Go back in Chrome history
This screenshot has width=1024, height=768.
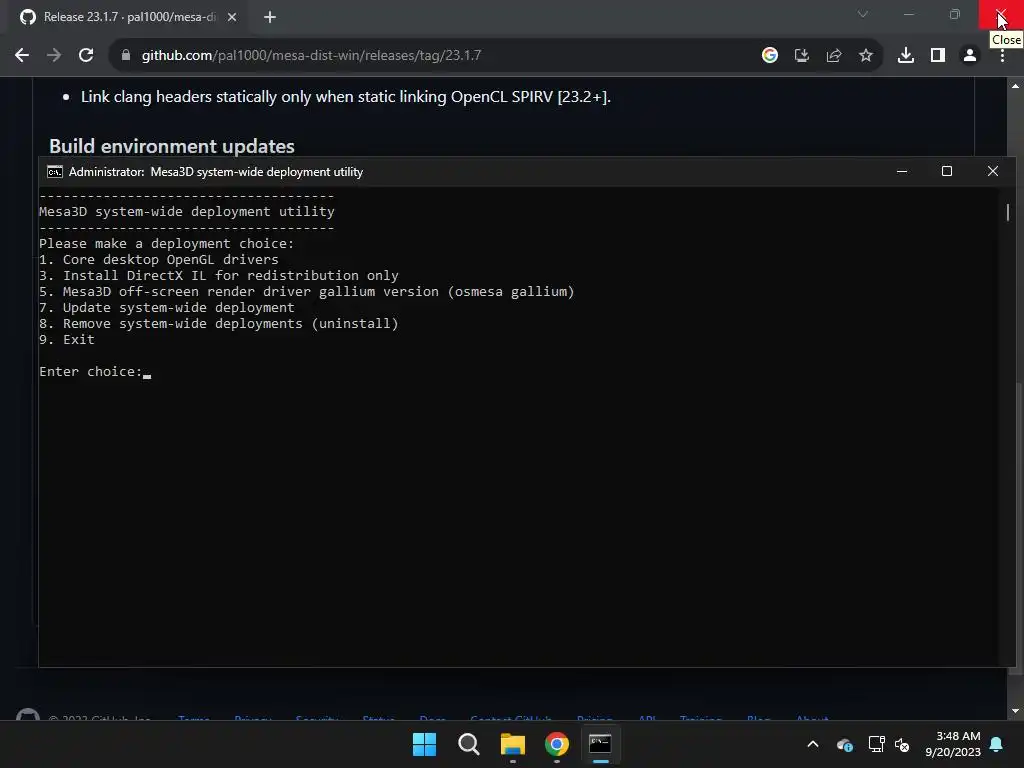[x=22, y=56]
